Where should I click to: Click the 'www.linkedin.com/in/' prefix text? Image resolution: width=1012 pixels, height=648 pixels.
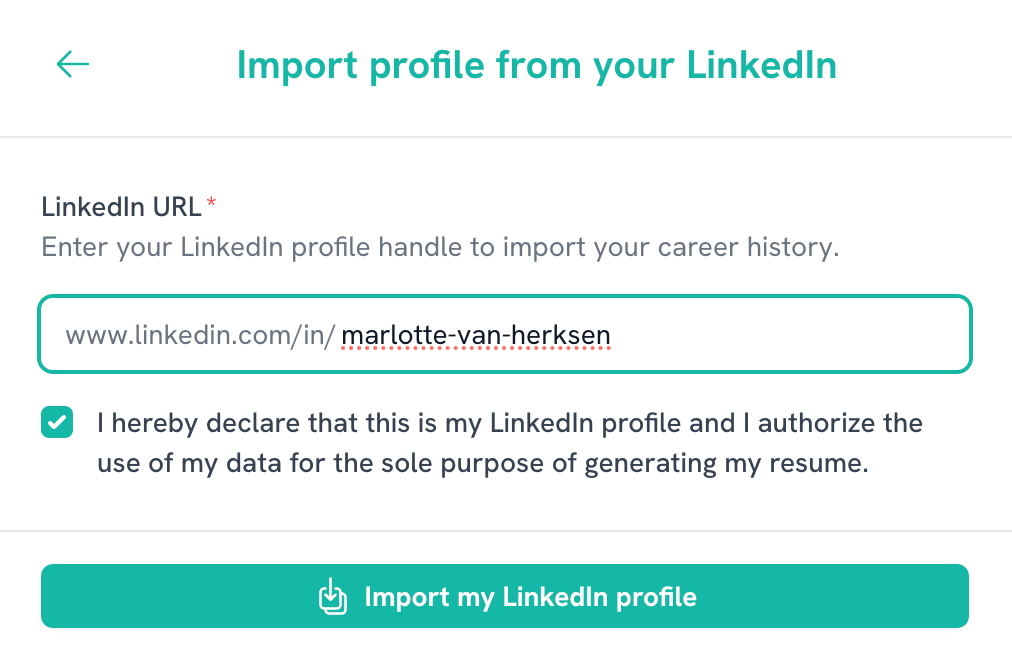[200, 333]
